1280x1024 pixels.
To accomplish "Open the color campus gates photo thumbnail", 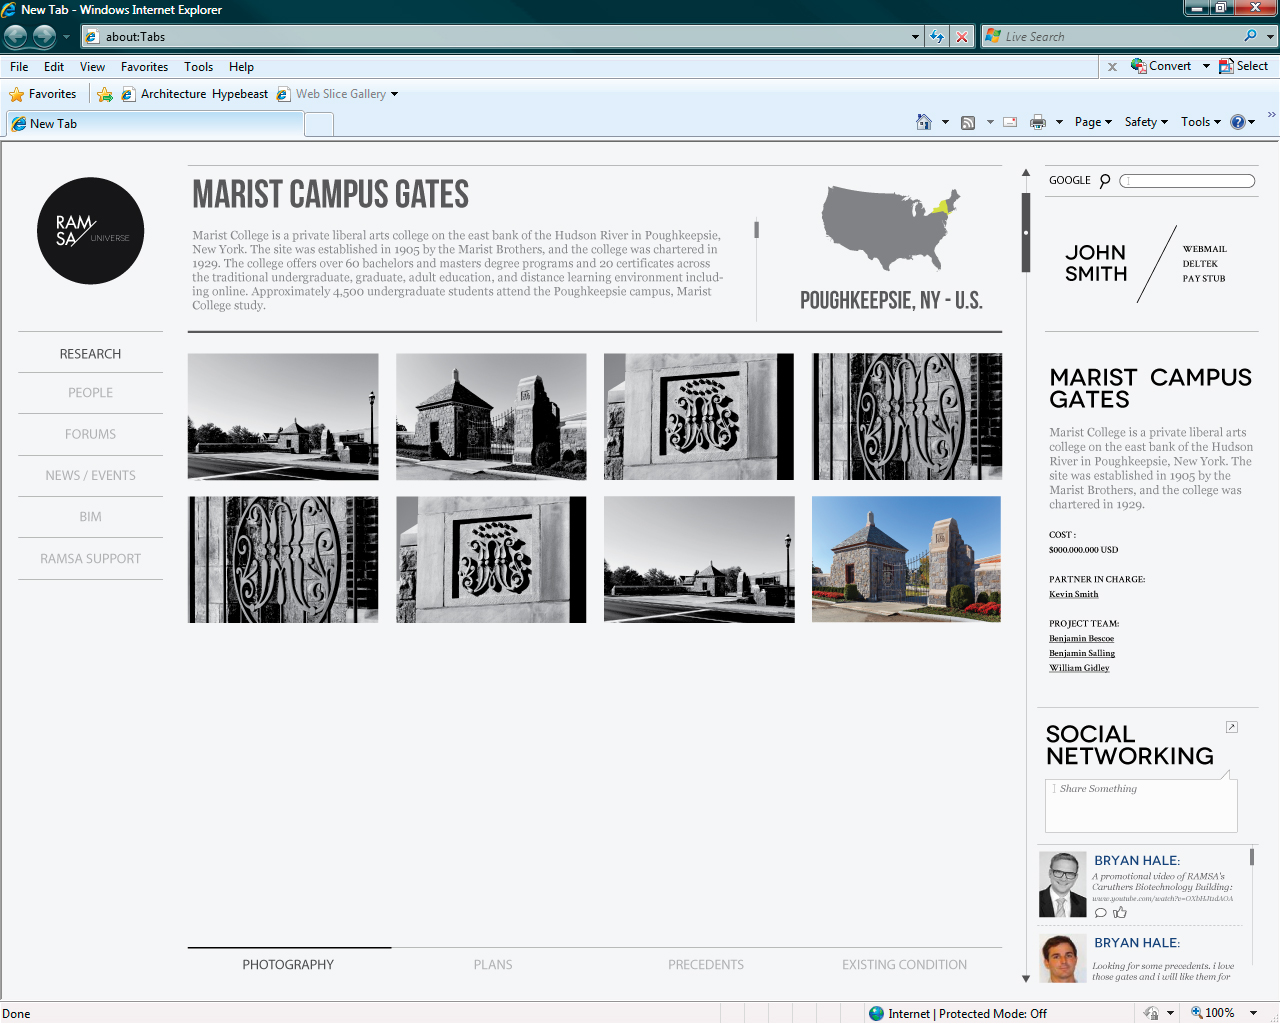I will [x=906, y=559].
